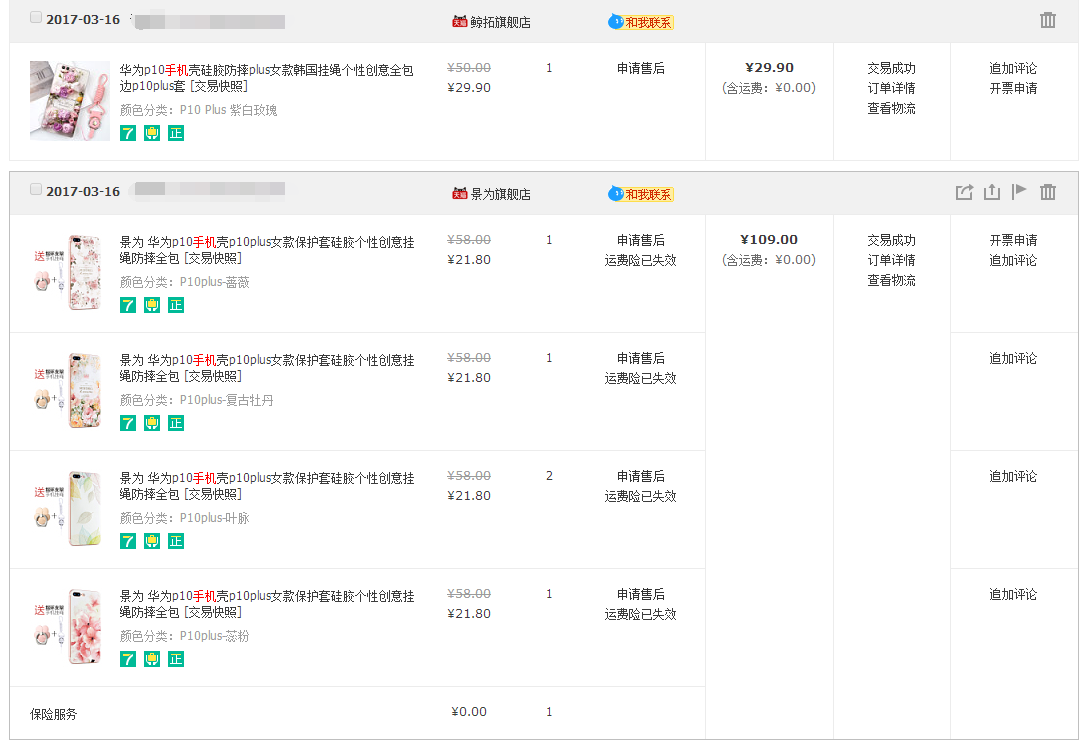
Task: Click the P10plus-蕊粉 product thumbnail
Action: (70, 627)
